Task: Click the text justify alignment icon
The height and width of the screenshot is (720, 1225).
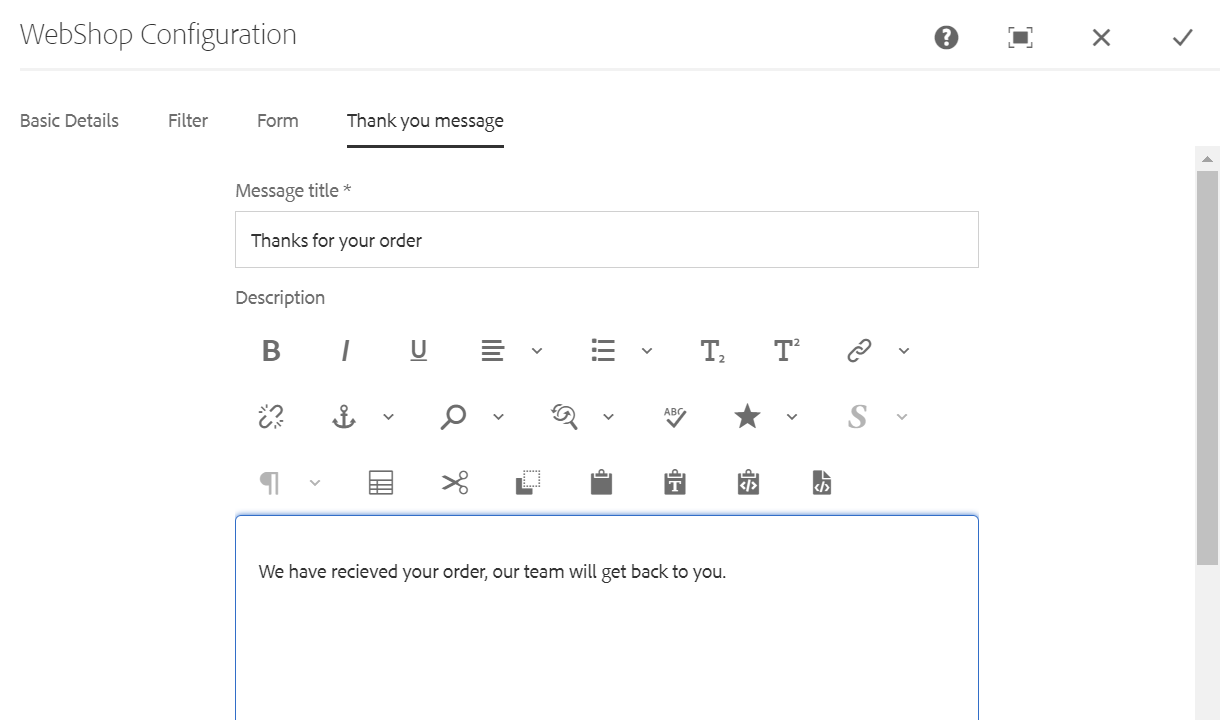Action: tap(493, 351)
